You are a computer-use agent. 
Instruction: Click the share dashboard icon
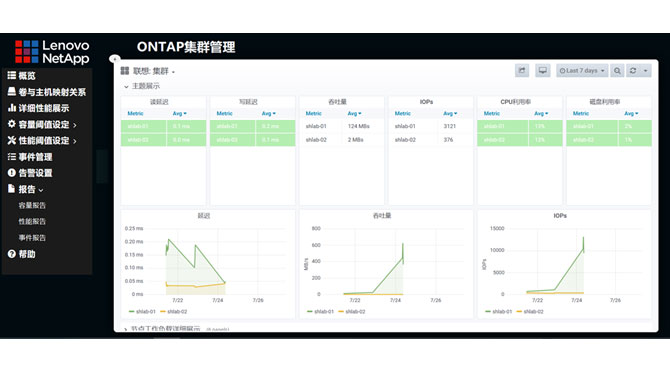(522, 70)
